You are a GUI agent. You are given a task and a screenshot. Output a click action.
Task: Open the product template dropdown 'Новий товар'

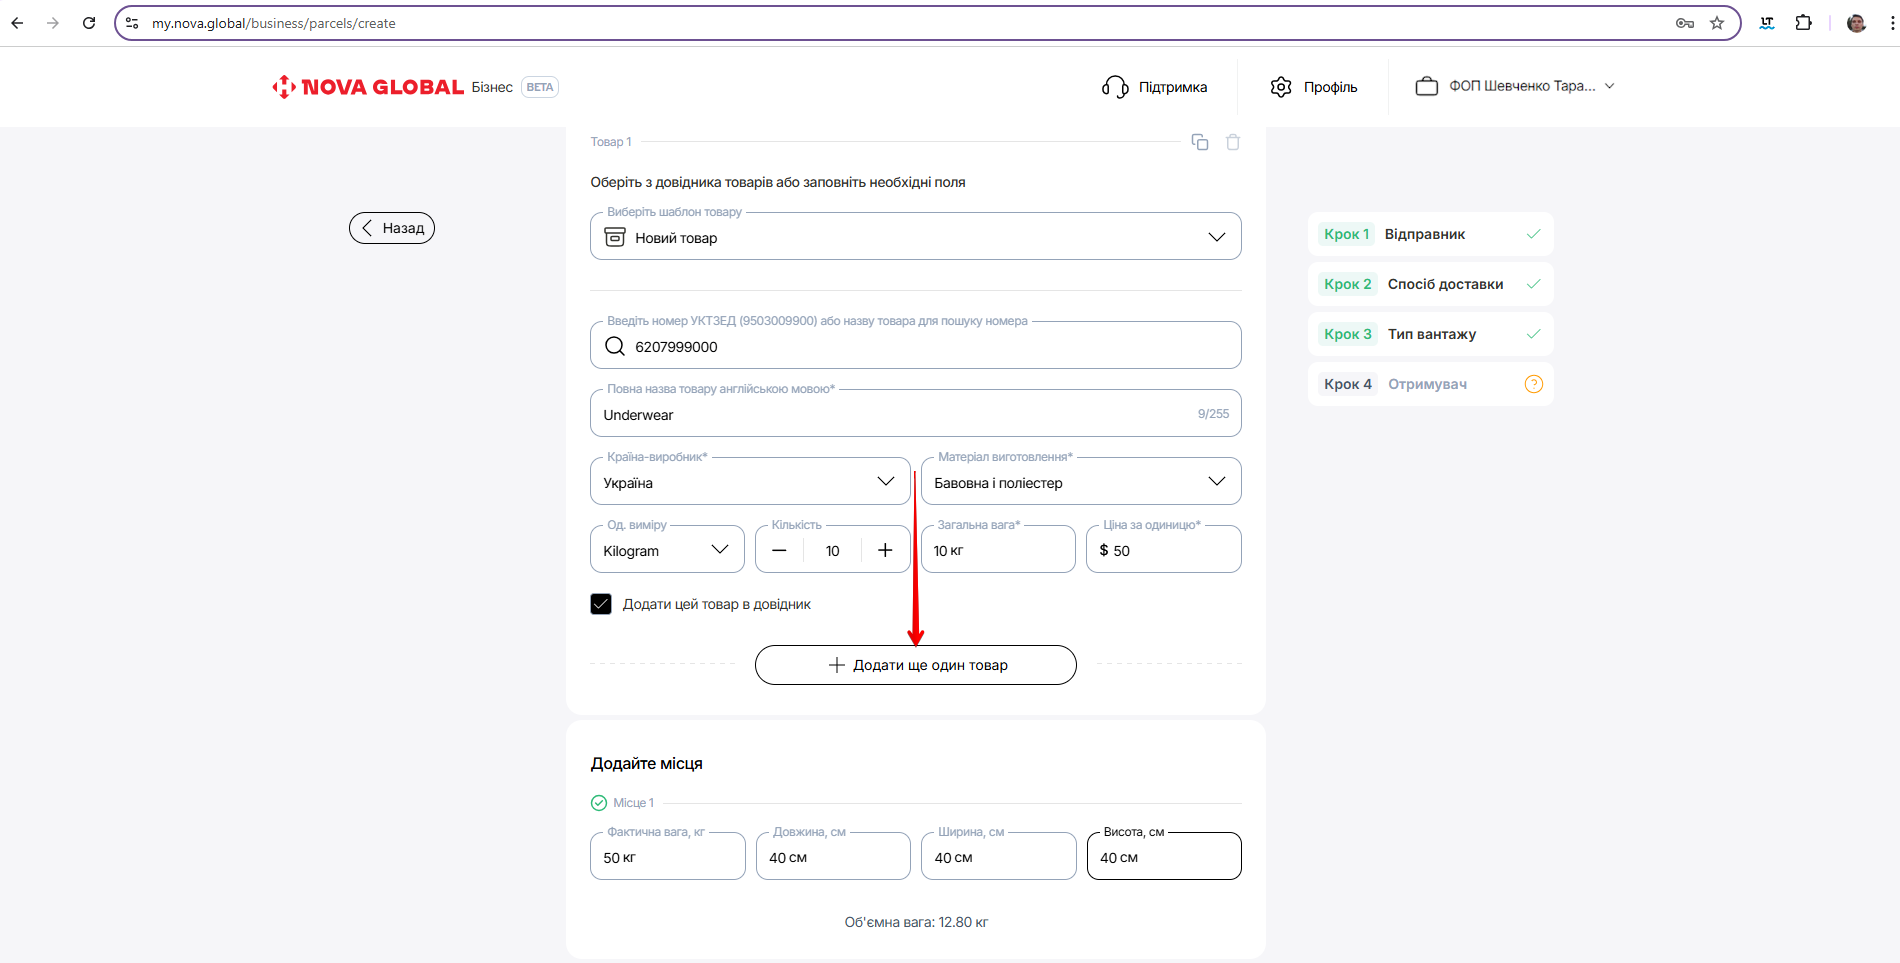click(915, 237)
